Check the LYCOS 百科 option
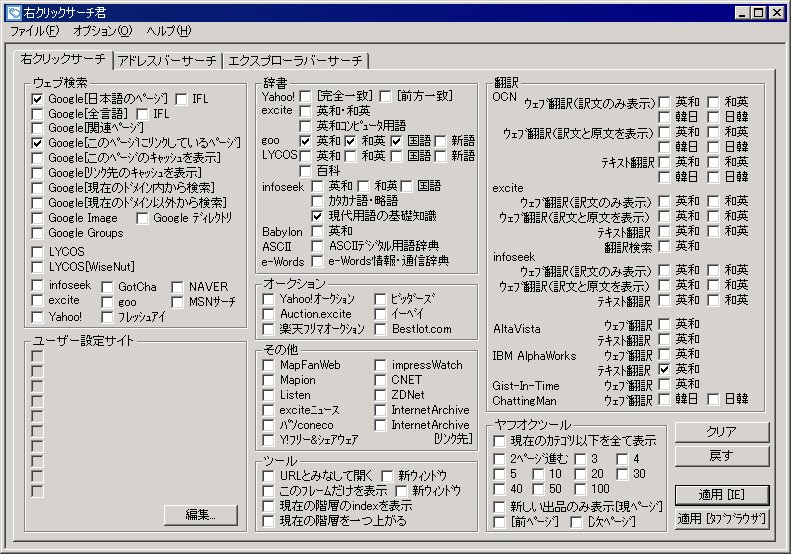 305,171
